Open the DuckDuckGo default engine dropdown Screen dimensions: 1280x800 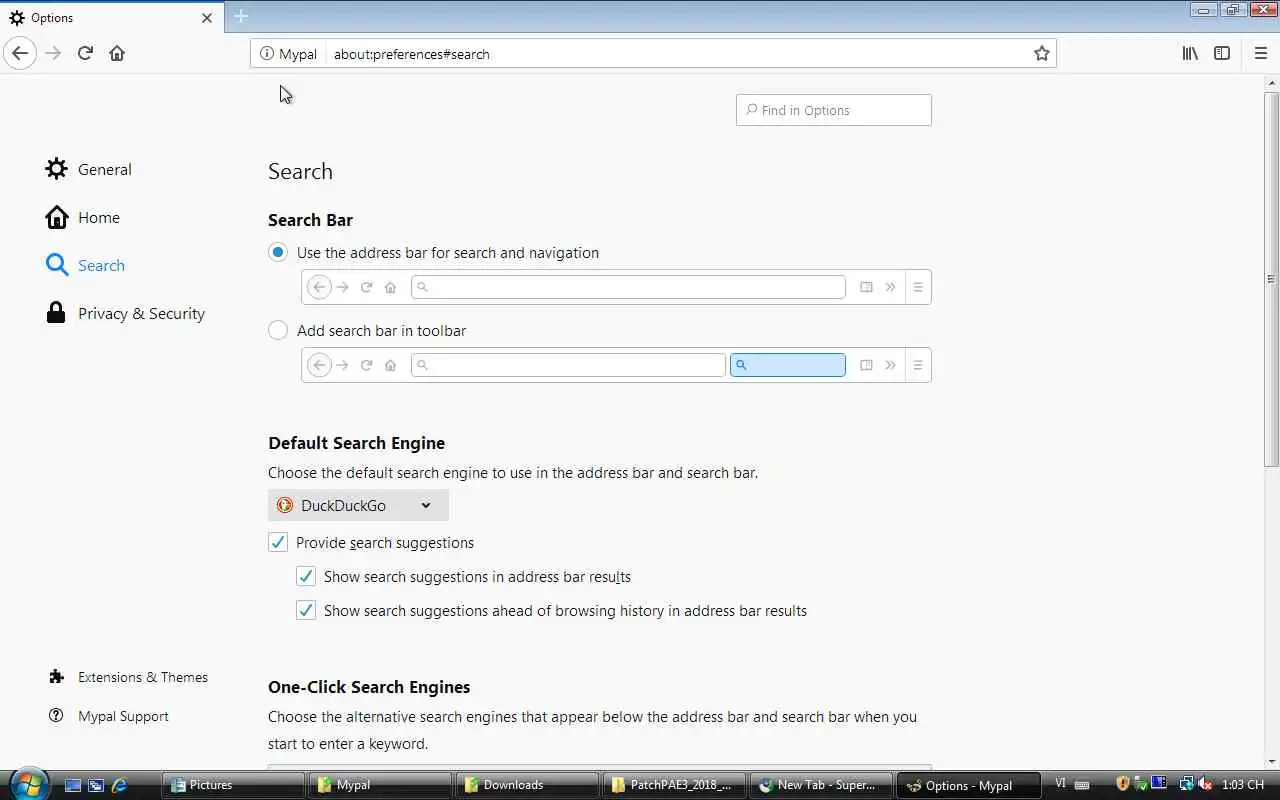tap(358, 505)
